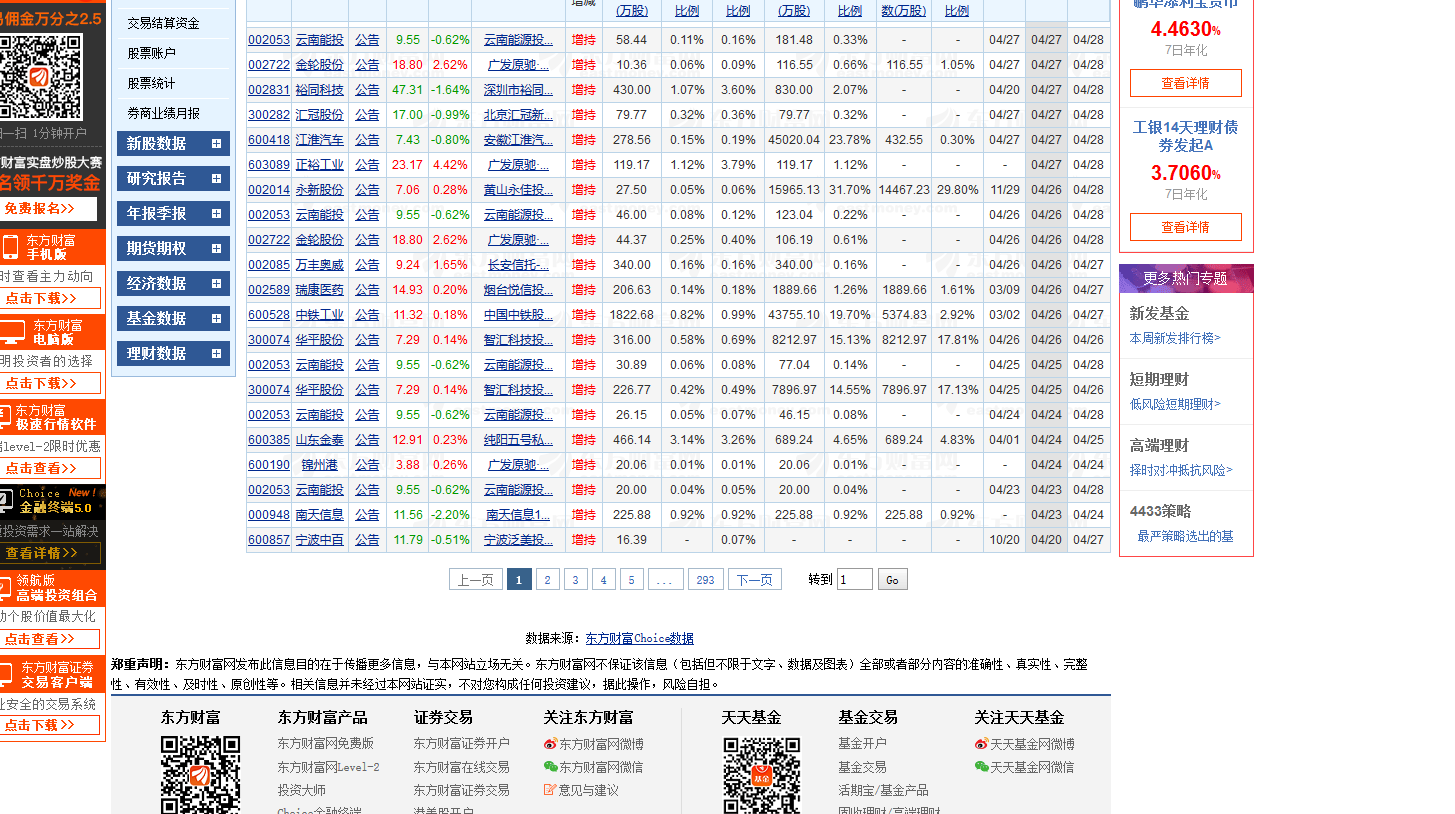Open the 券商业绩月报 menu item
The width and height of the screenshot is (1455, 814).
(x=163, y=114)
